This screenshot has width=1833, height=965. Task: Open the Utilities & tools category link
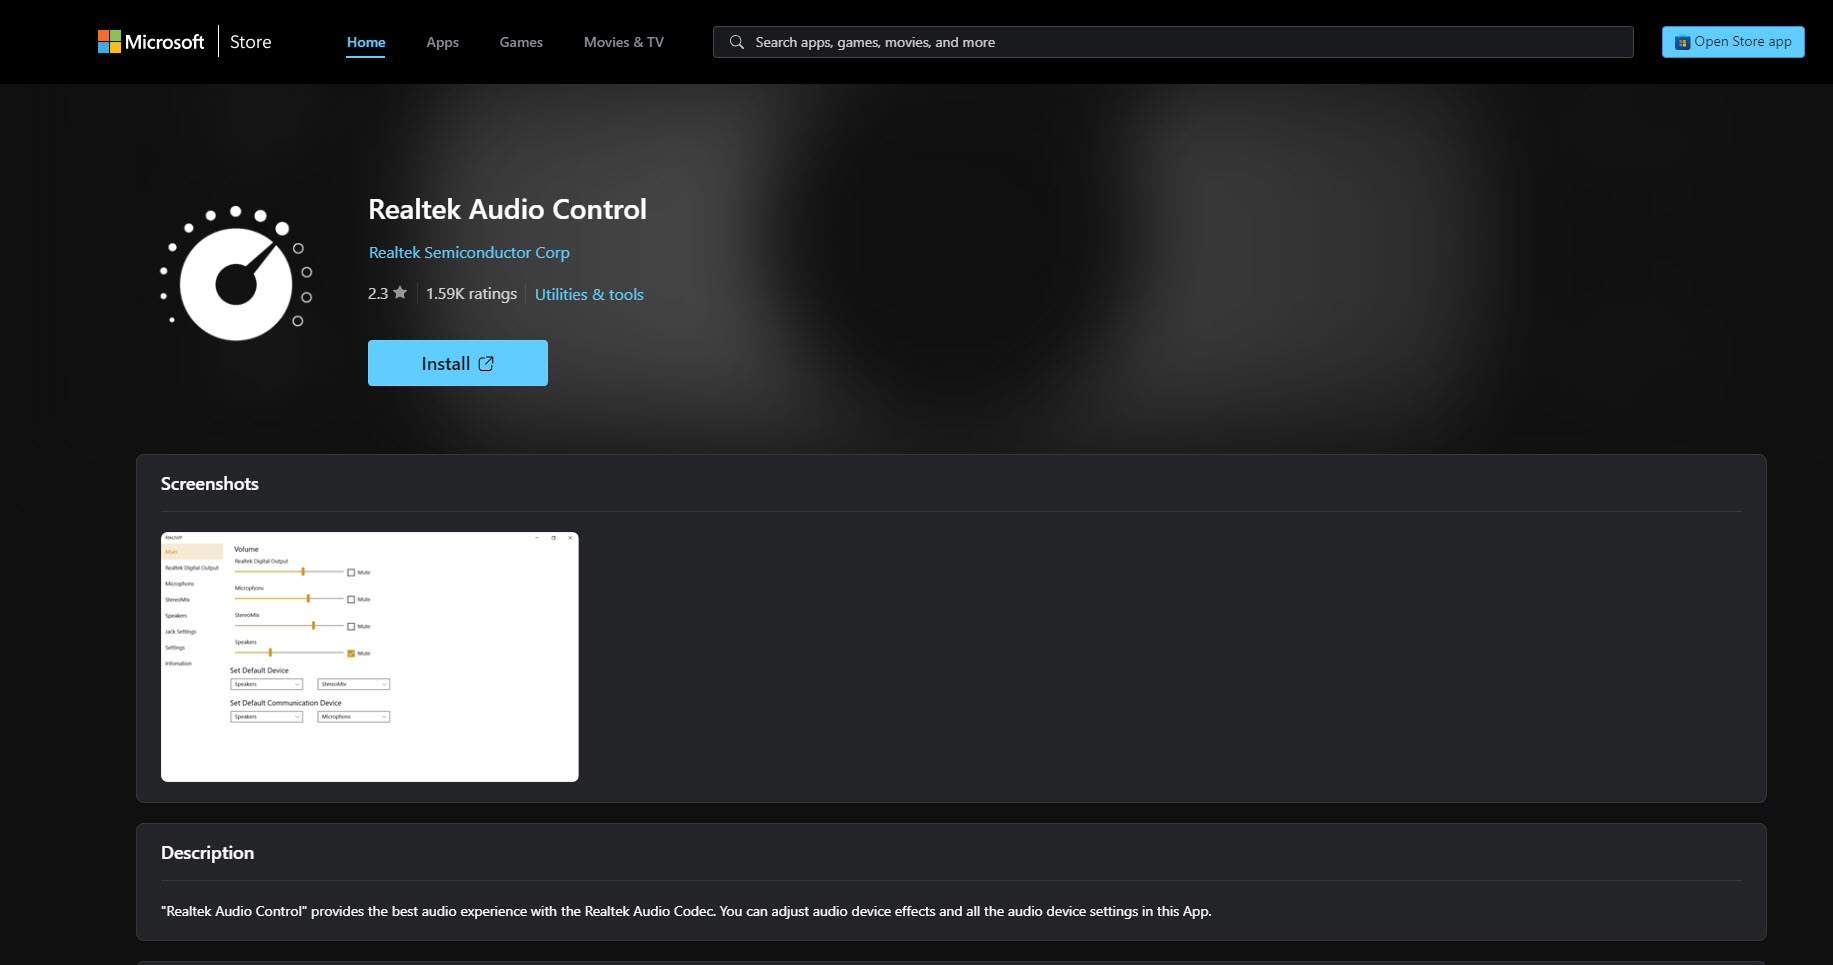(x=589, y=294)
